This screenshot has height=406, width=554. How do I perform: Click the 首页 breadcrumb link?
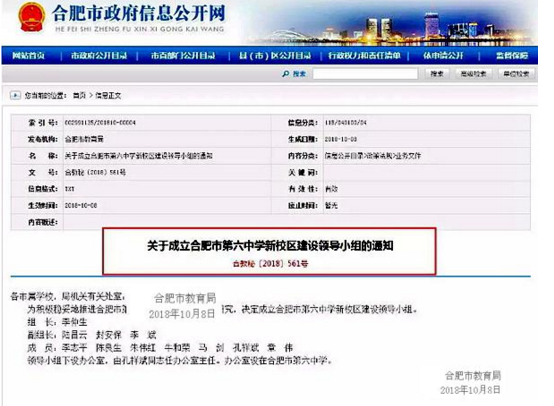point(79,95)
